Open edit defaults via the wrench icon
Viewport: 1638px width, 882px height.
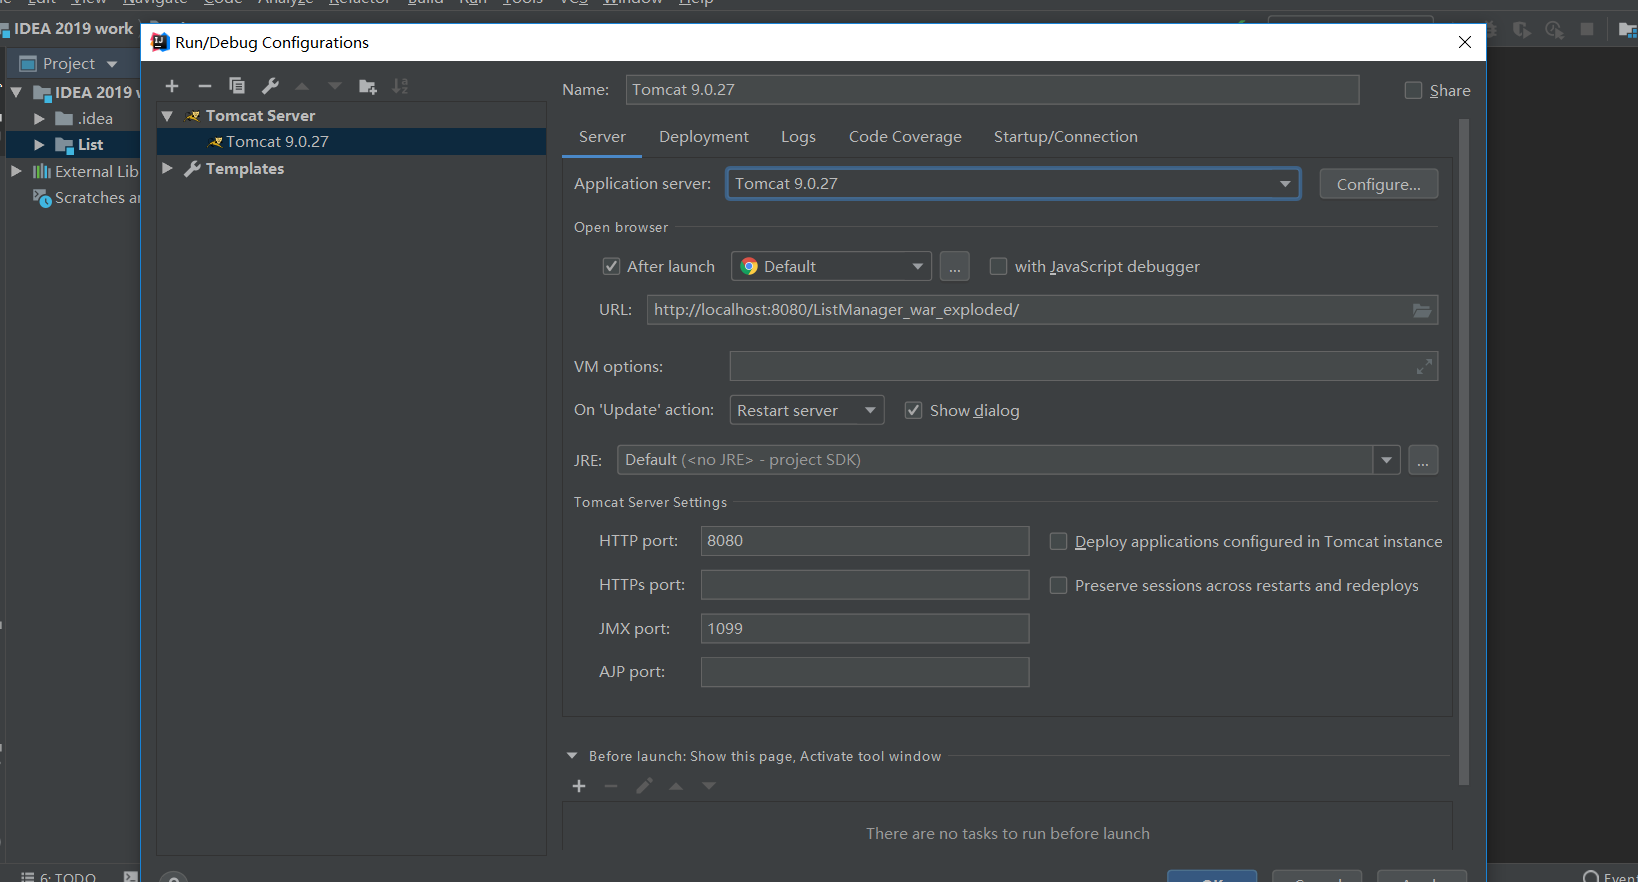pos(270,86)
